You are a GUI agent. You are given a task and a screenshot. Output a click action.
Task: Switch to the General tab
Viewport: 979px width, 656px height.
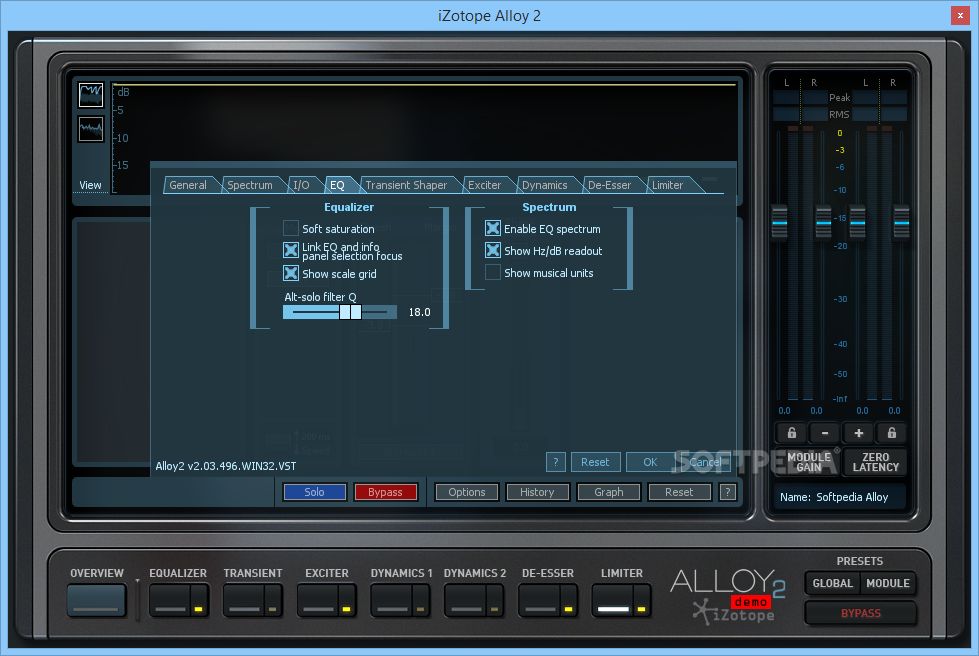tap(188, 185)
